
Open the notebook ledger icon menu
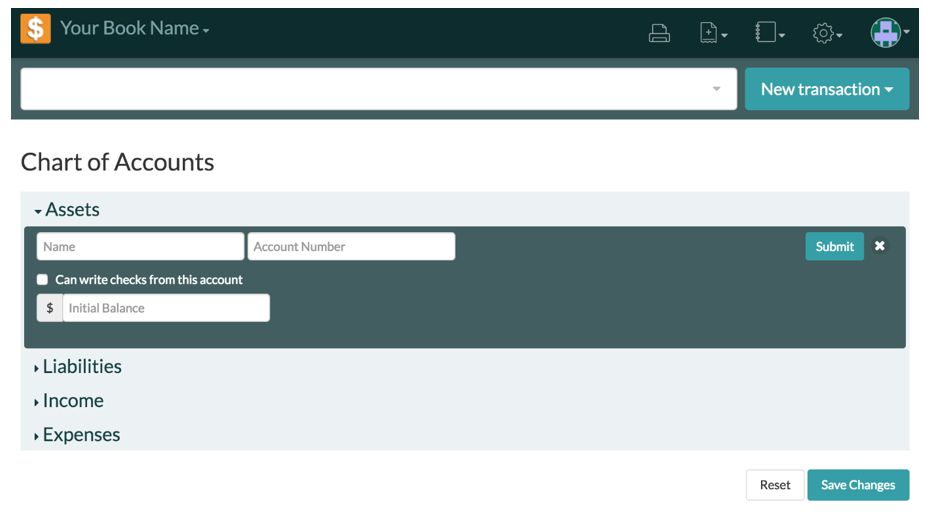(770, 32)
